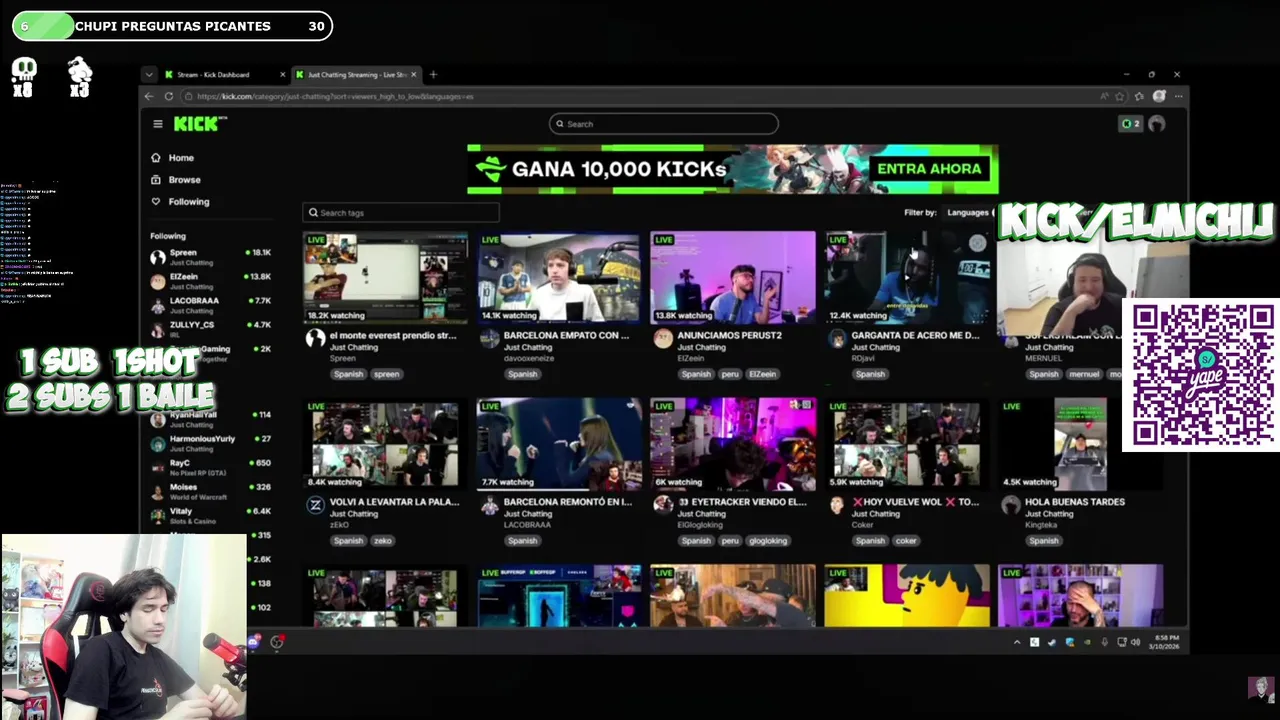
Task: Open Moises in the Following sidebar list
Action: [210, 491]
